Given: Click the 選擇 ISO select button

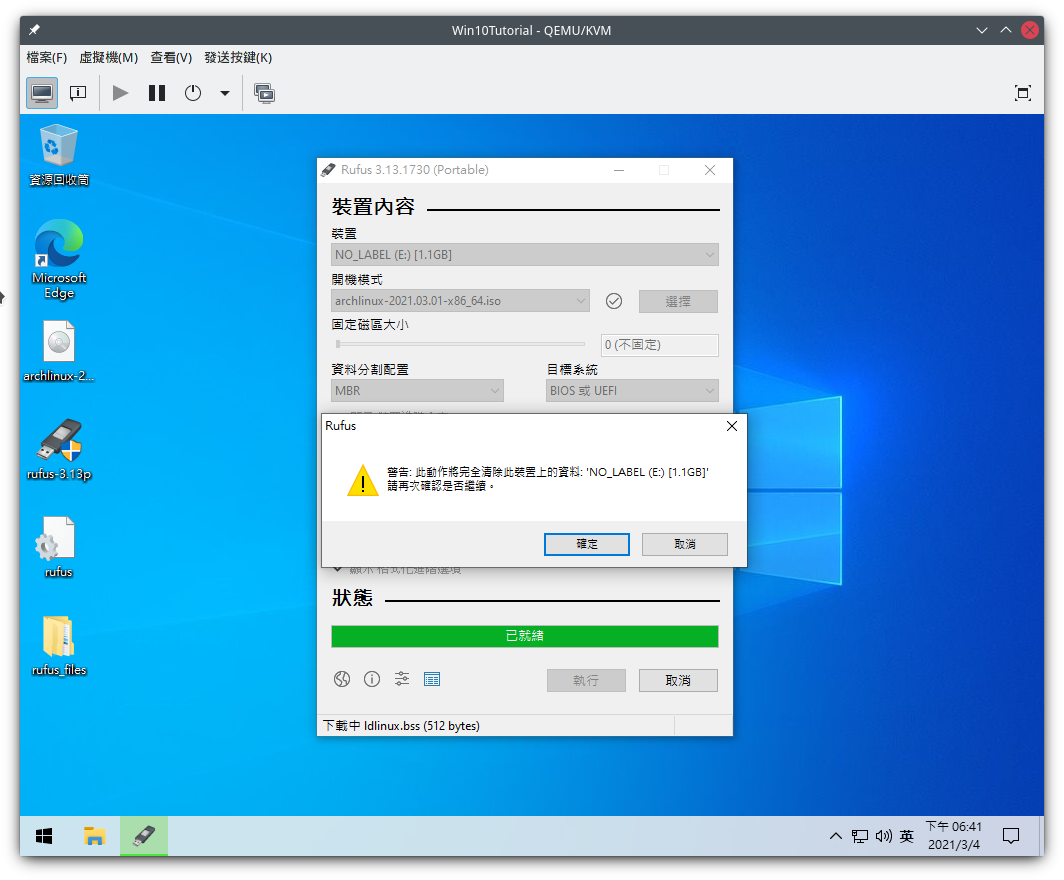Looking at the screenshot, I should tap(678, 301).
